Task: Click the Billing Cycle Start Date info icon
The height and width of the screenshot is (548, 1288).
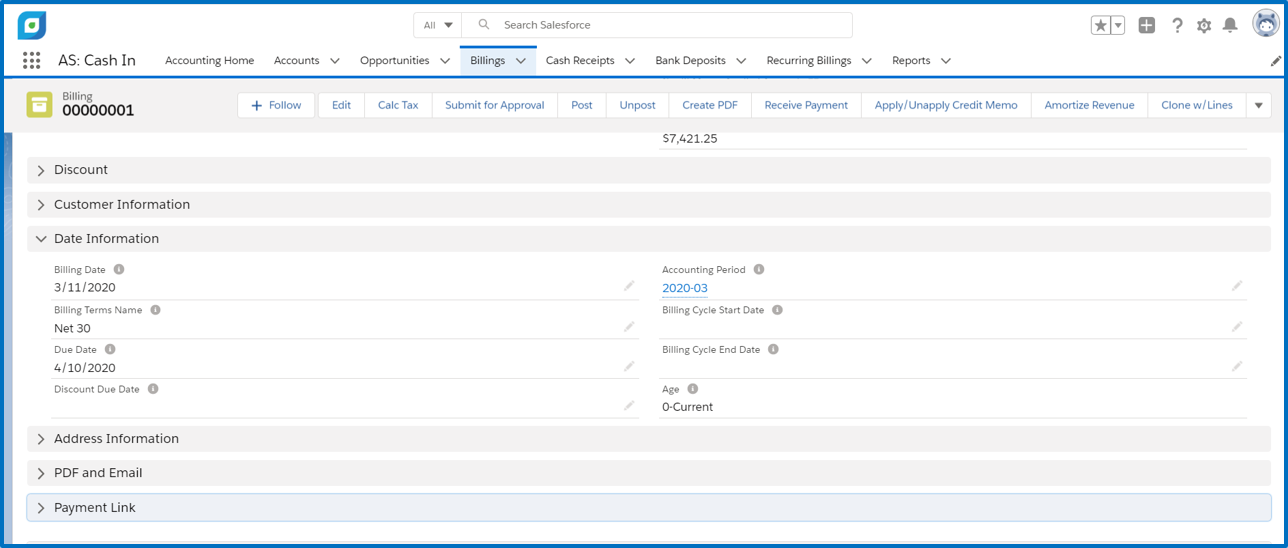Action: (x=777, y=310)
